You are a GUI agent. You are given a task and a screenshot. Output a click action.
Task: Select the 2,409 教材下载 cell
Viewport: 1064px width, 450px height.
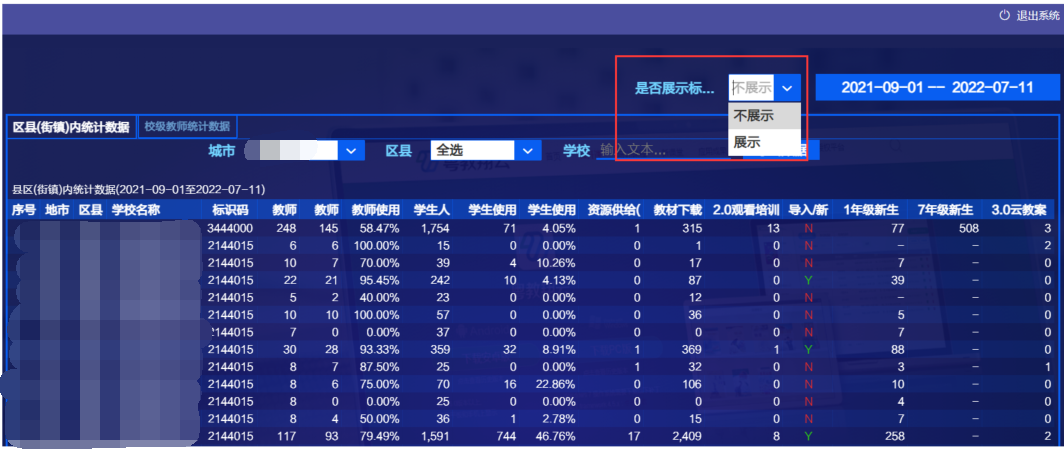click(687, 435)
